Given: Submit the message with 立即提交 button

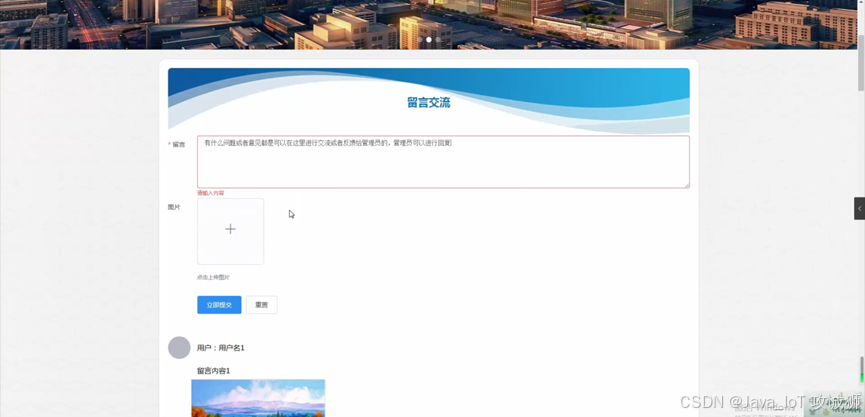Looking at the screenshot, I should (219, 305).
